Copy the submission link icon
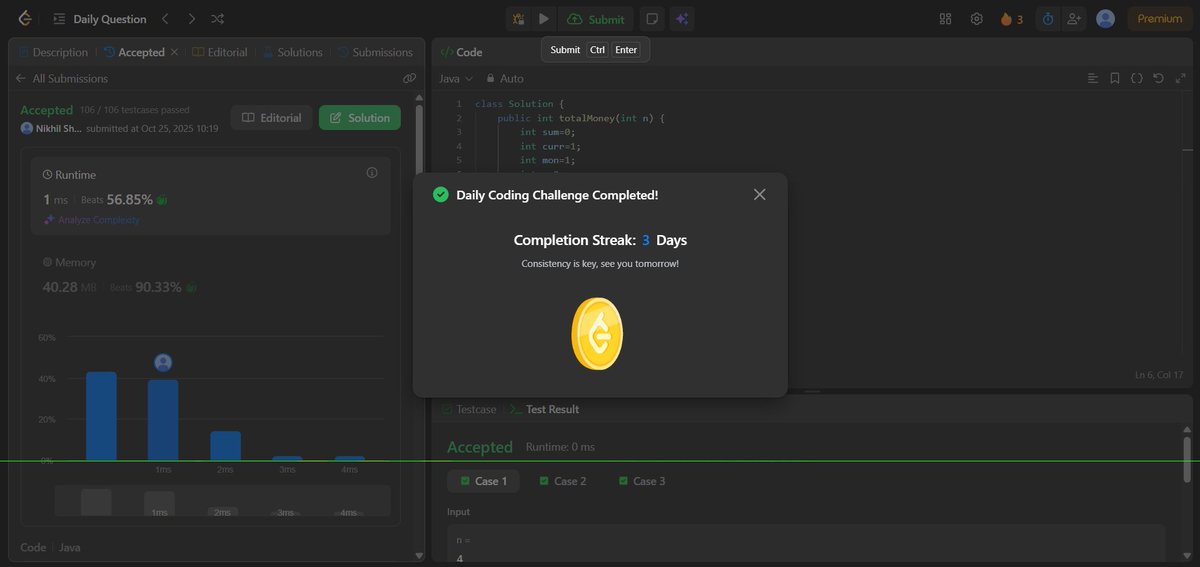The height and width of the screenshot is (567, 1200). coord(409,78)
